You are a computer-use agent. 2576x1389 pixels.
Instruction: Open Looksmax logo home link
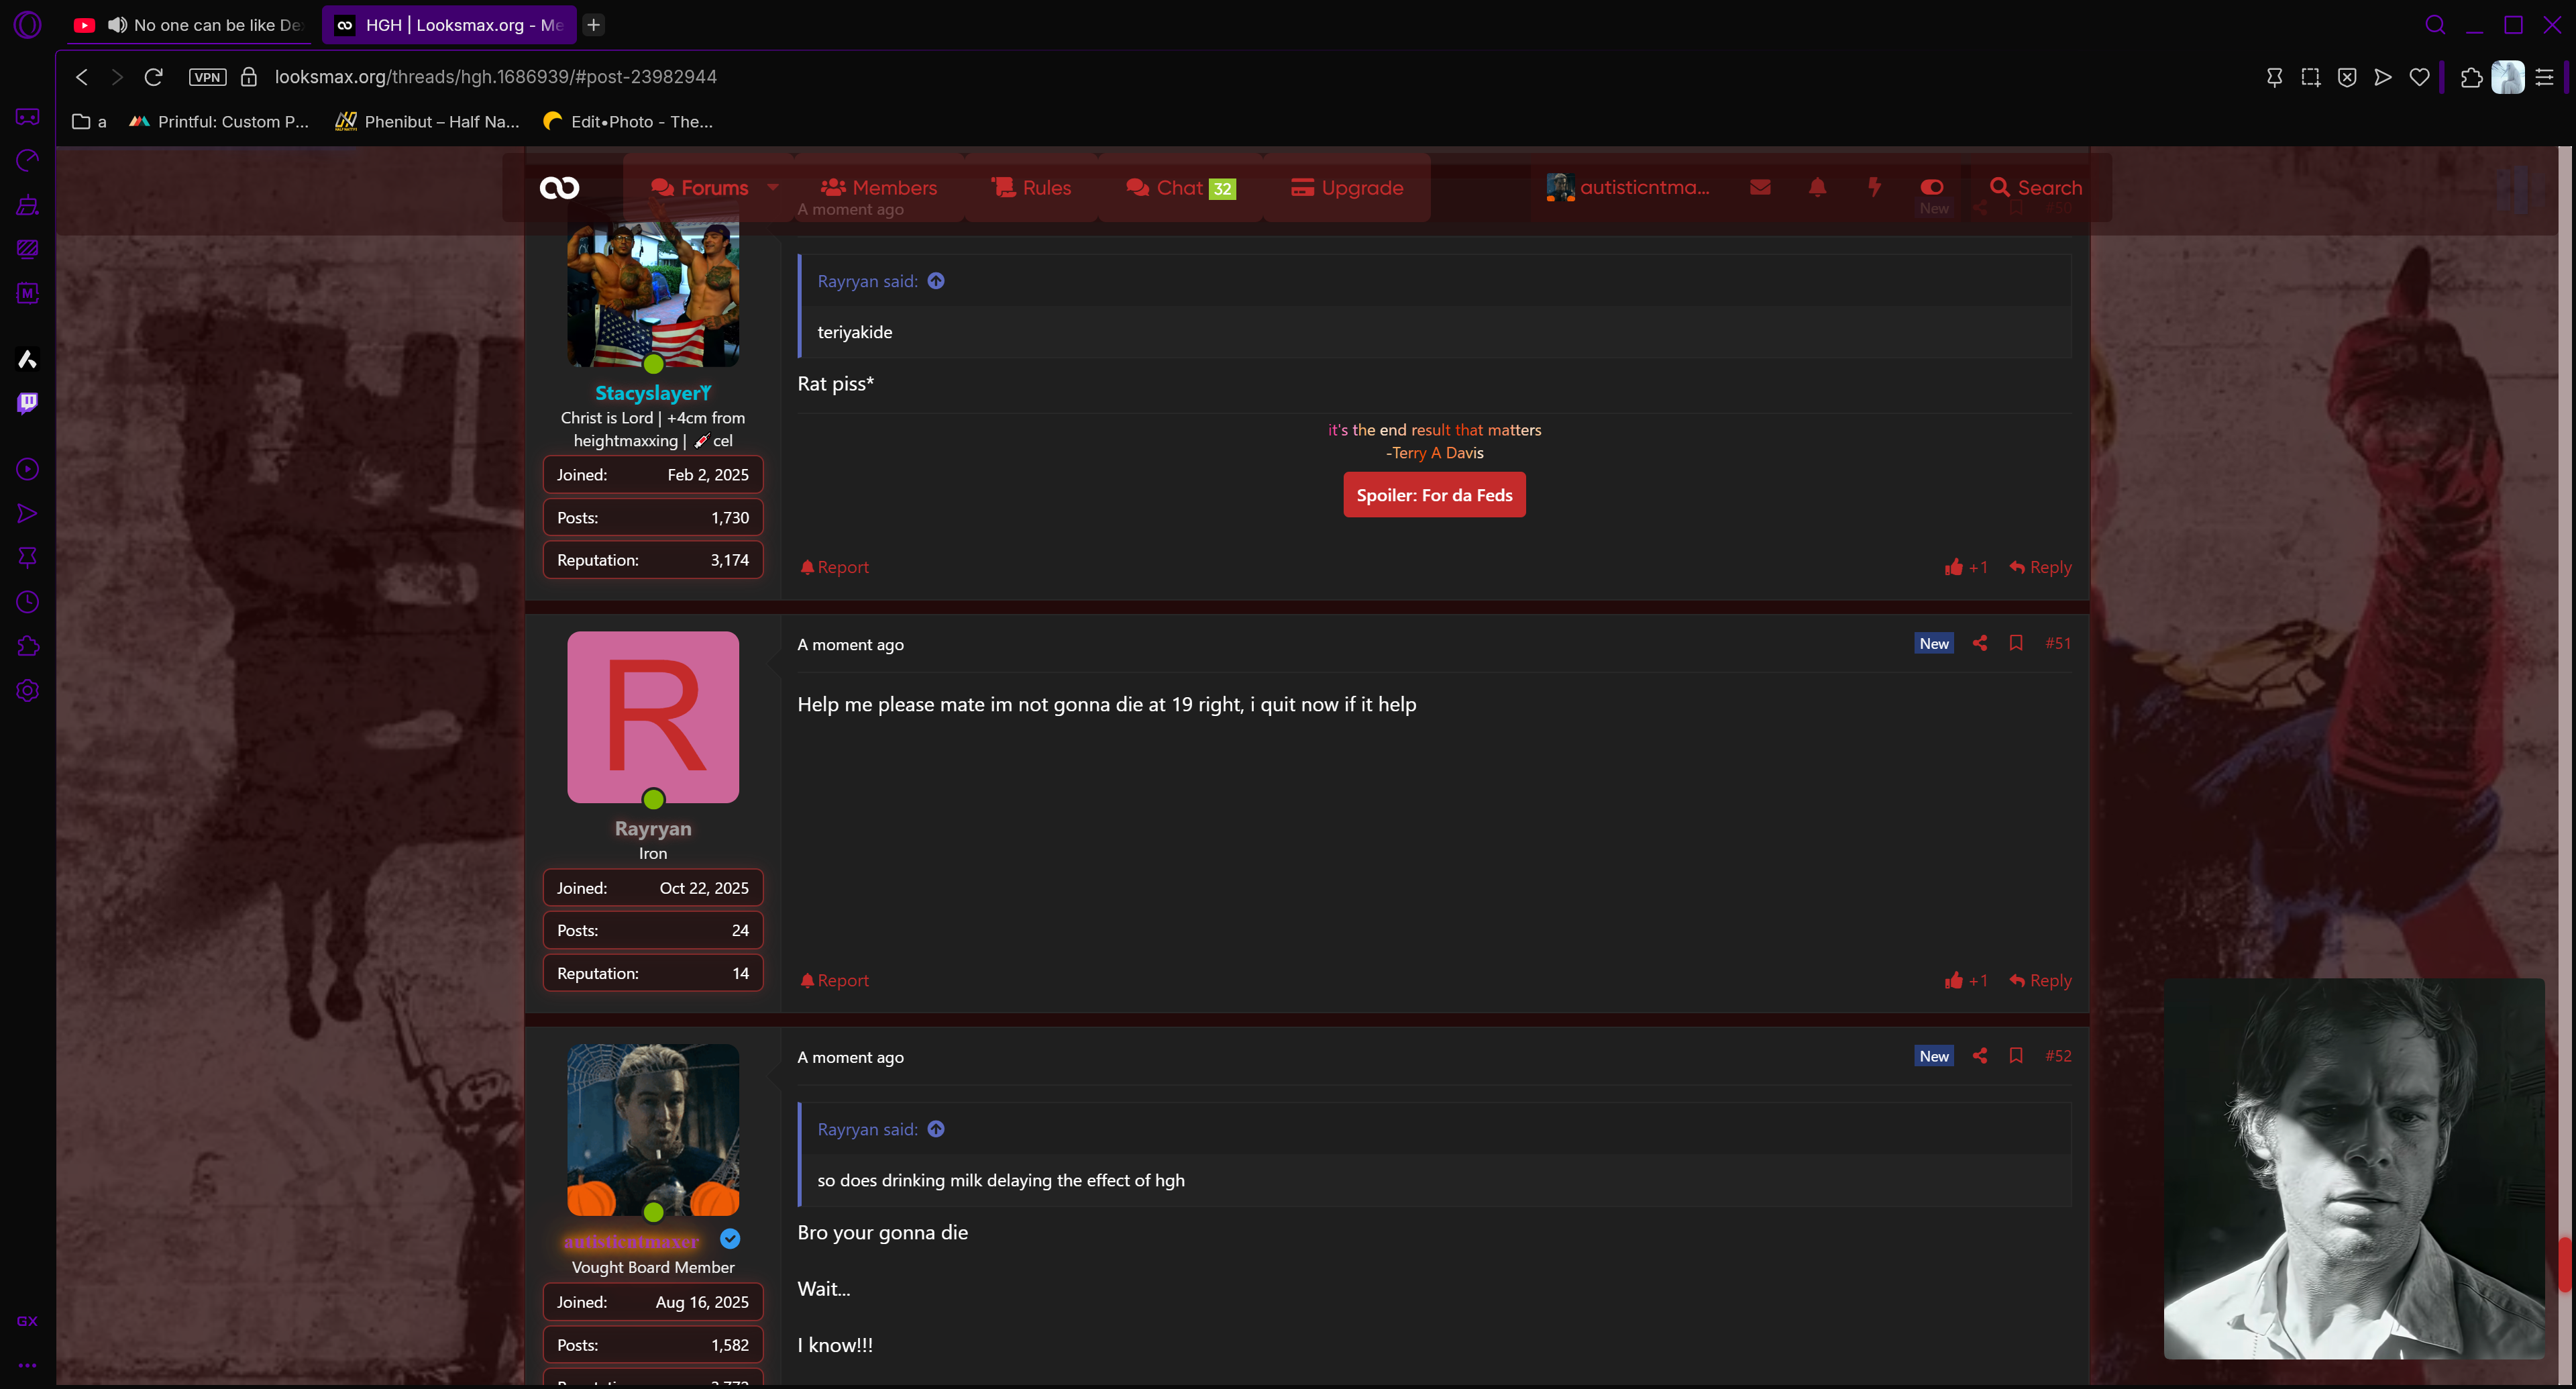tap(559, 187)
